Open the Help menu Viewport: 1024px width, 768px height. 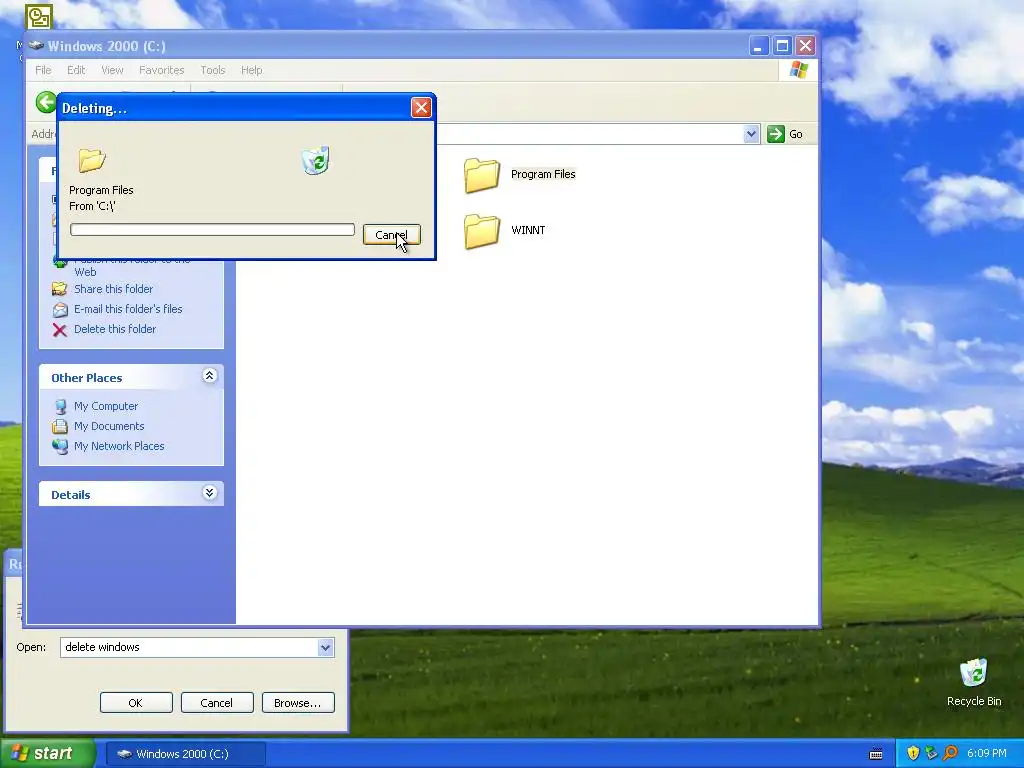pyautogui.click(x=251, y=70)
